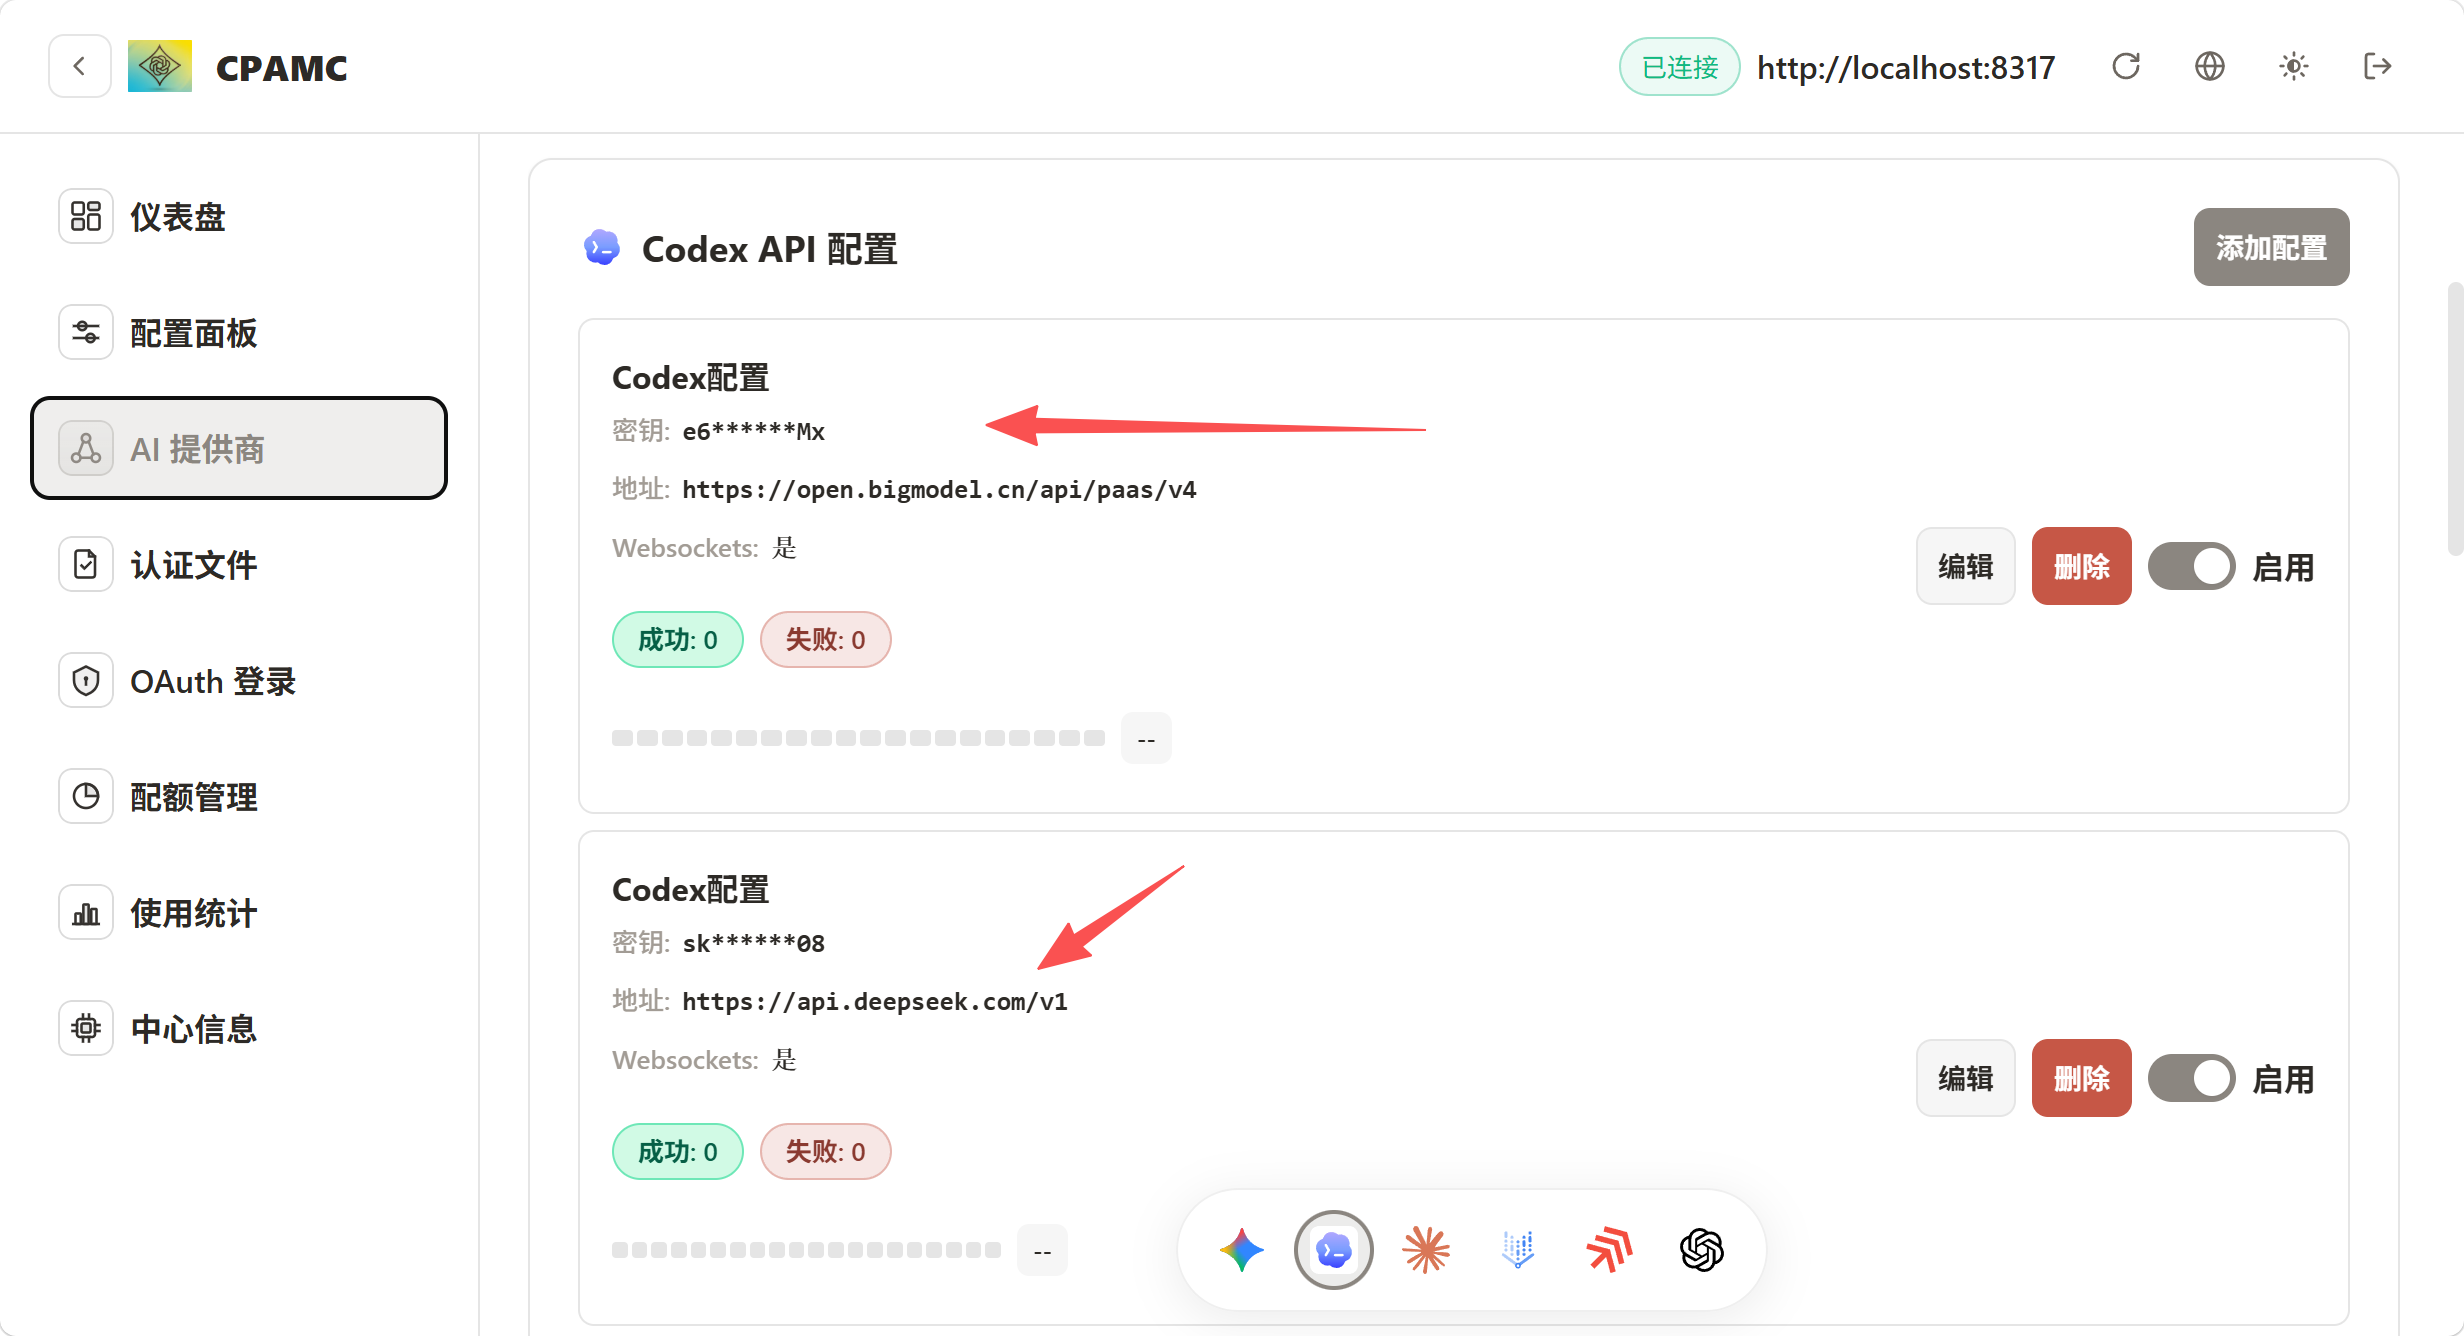
Task: Disable the deepseek Codex config toggle
Action: [x=2192, y=1079]
